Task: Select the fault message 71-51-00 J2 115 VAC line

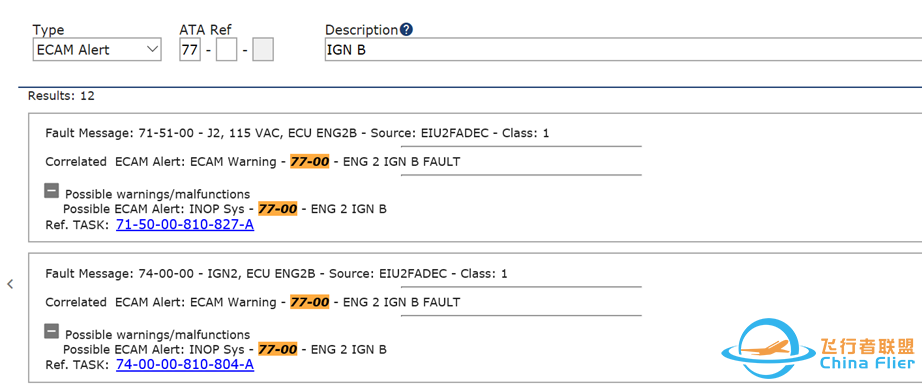Action: (x=297, y=133)
